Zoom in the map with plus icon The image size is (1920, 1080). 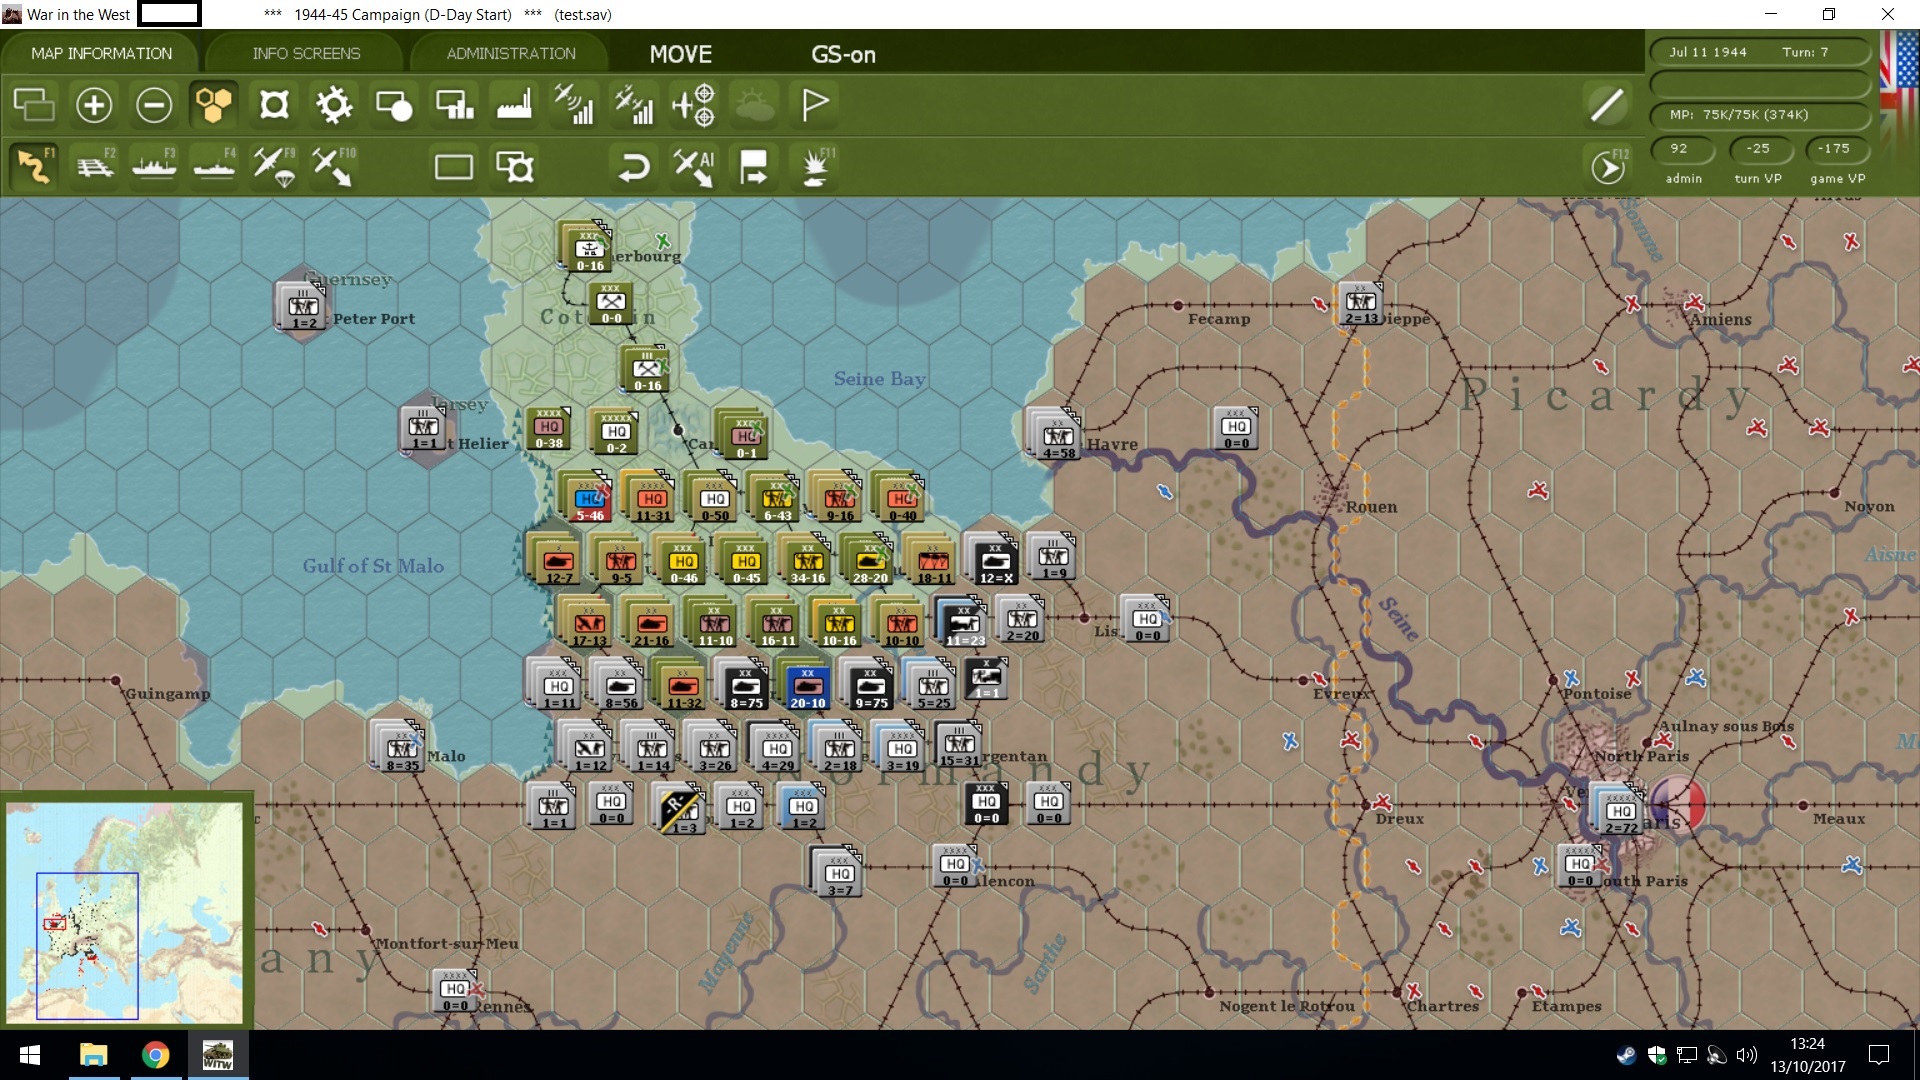pyautogui.click(x=94, y=104)
